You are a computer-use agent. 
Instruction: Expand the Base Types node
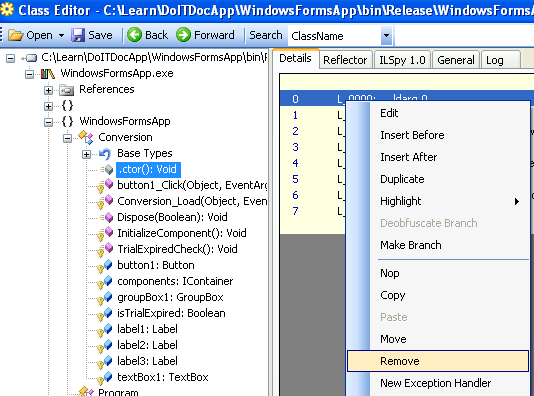click(x=87, y=154)
